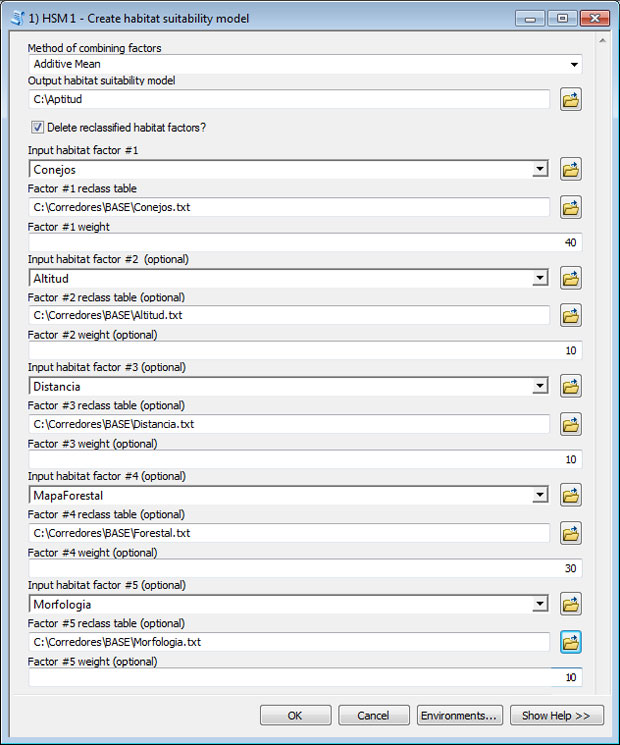This screenshot has height=745, width=620.
Task: Browse for Factor #2 reclass table file
Action: pos(571,315)
